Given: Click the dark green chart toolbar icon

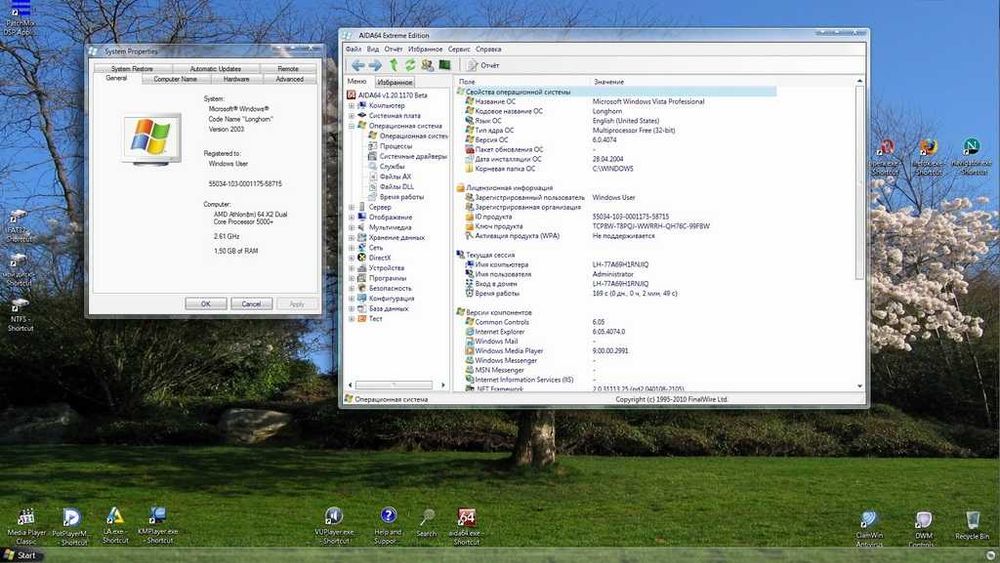Looking at the screenshot, I should pyautogui.click(x=445, y=65).
